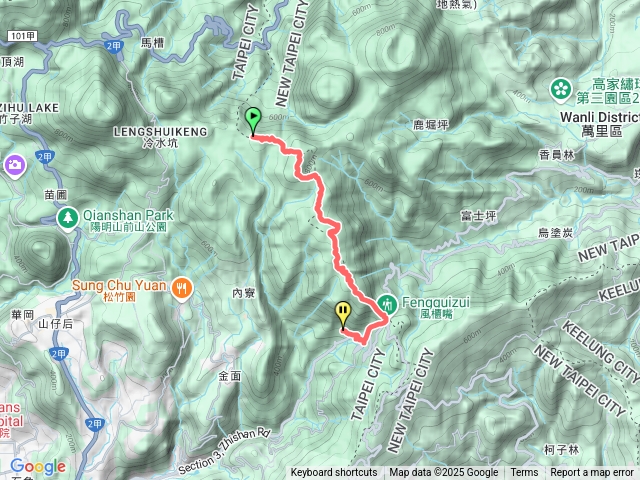Open the Google logo link

(38, 467)
